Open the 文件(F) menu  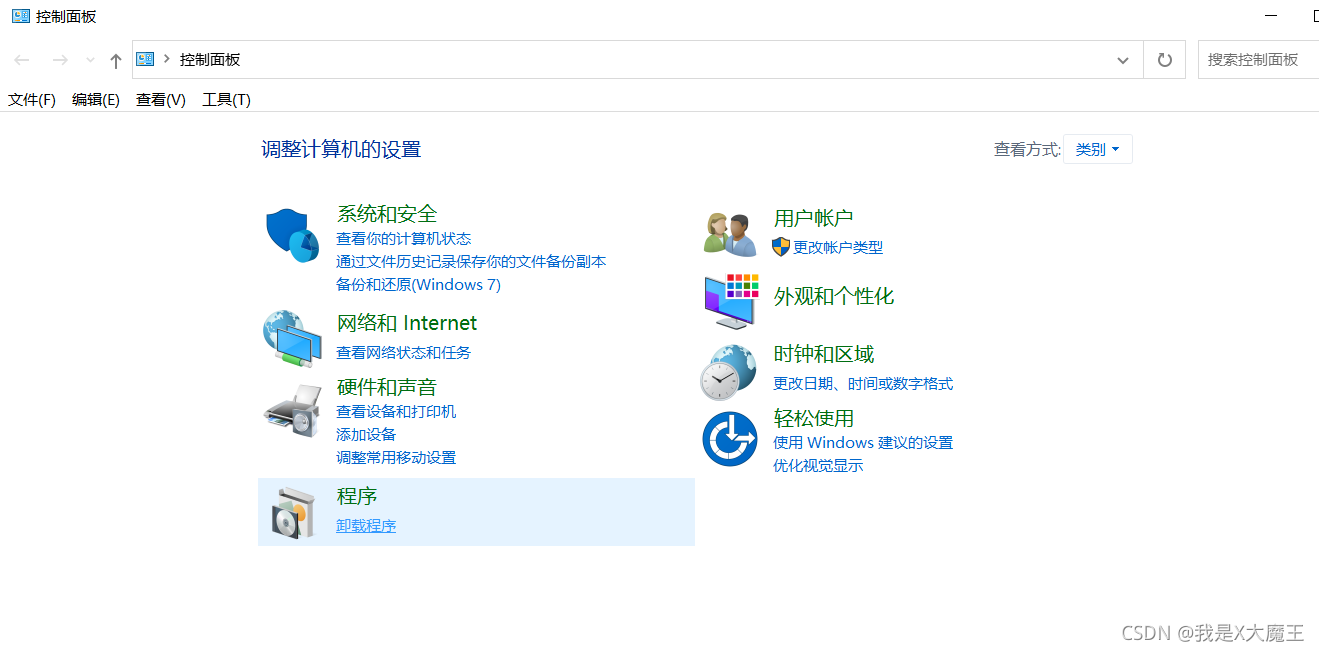(32, 99)
